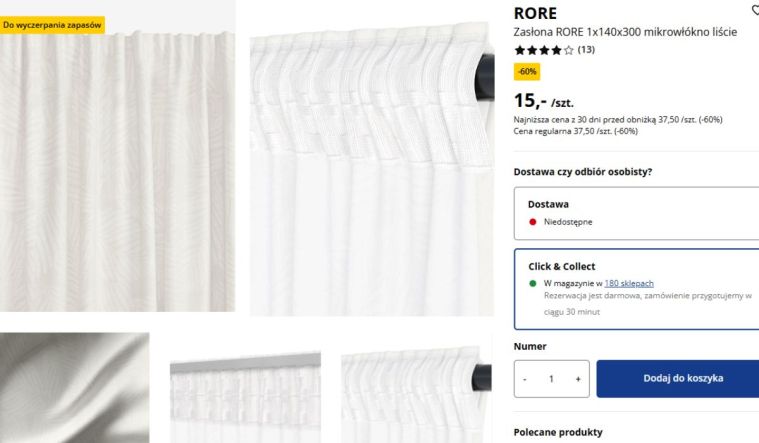
Task: Click Dodaj do koszyka button
Action: tap(678, 379)
